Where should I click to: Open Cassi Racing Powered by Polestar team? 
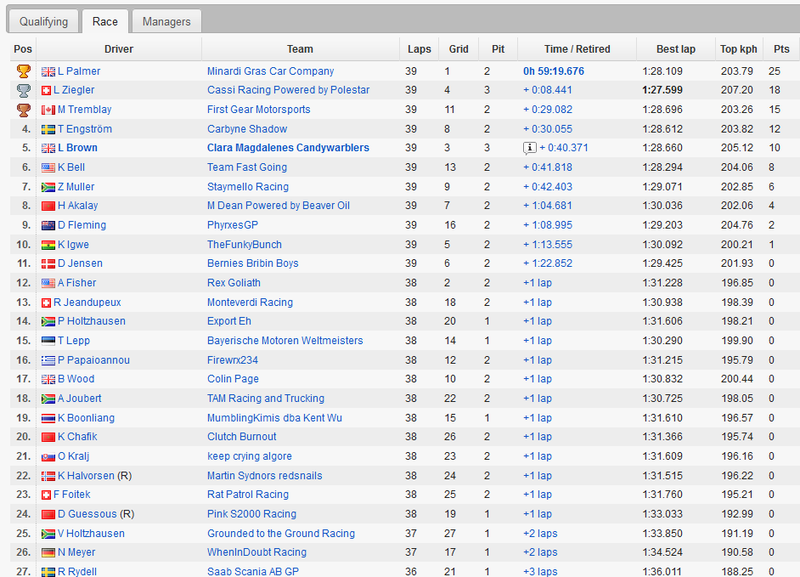(288, 90)
